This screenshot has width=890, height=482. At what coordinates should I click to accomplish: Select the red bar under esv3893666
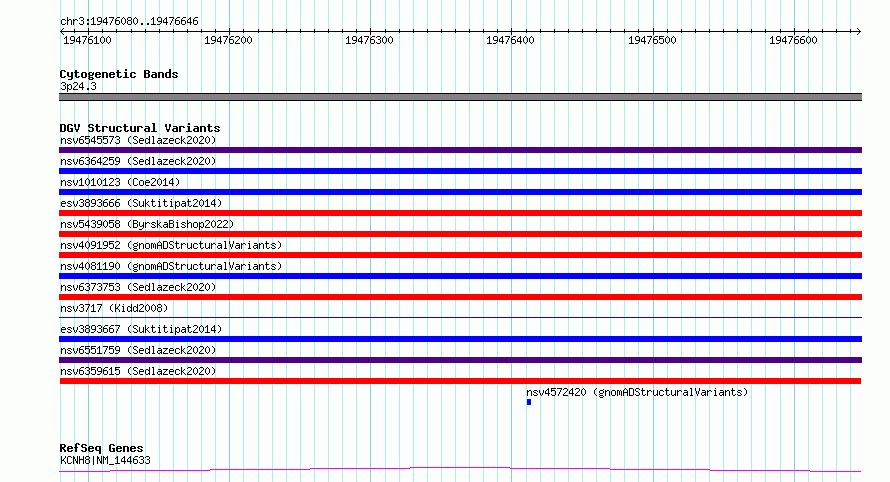tap(460, 213)
